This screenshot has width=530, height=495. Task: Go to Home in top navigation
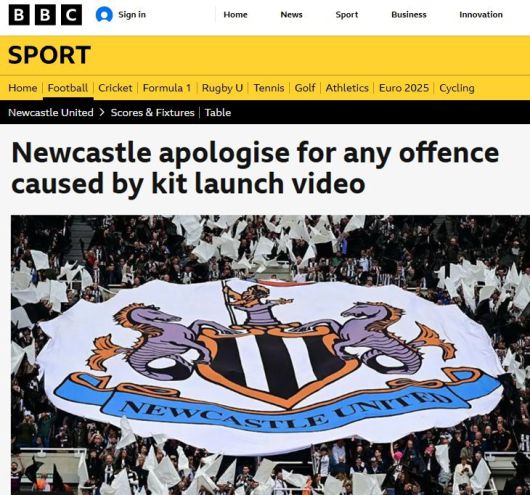pyautogui.click(x=235, y=15)
